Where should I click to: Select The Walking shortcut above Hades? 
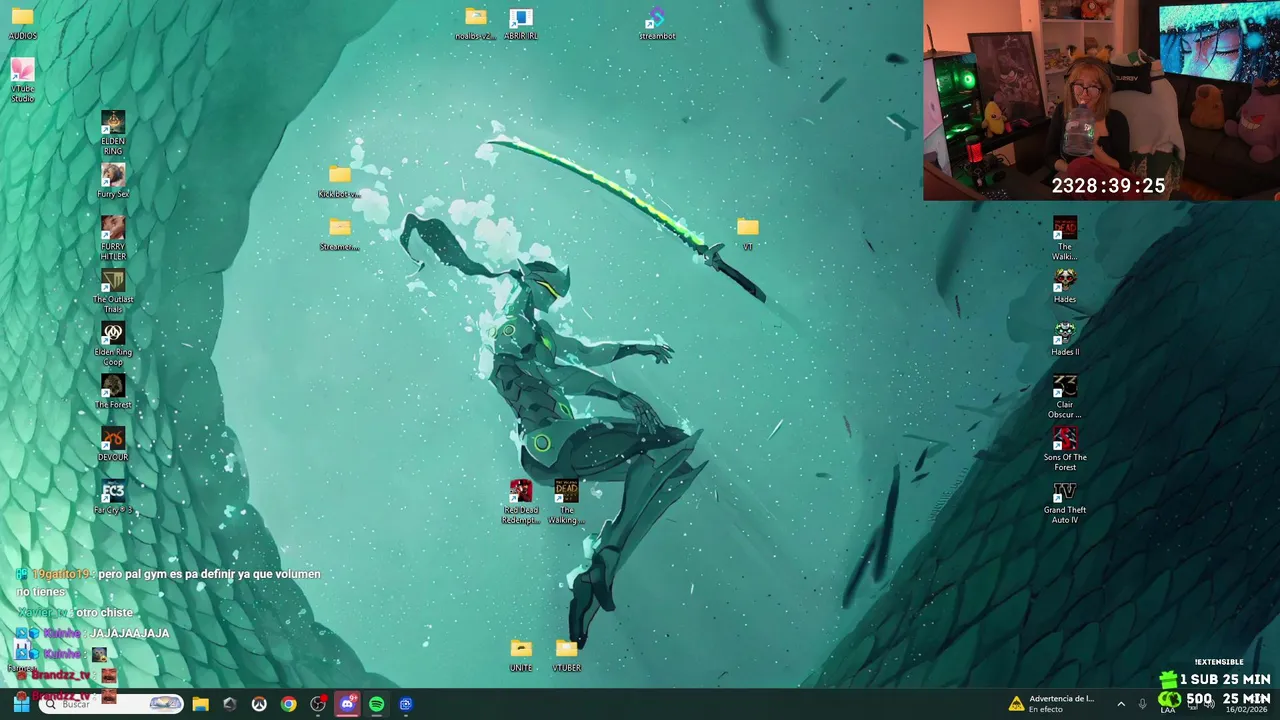1065,238
